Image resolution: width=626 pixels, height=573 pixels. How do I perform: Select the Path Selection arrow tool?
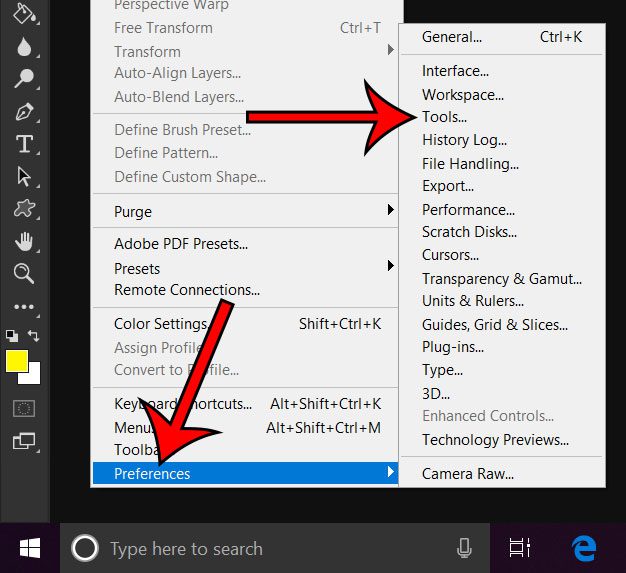24,176
